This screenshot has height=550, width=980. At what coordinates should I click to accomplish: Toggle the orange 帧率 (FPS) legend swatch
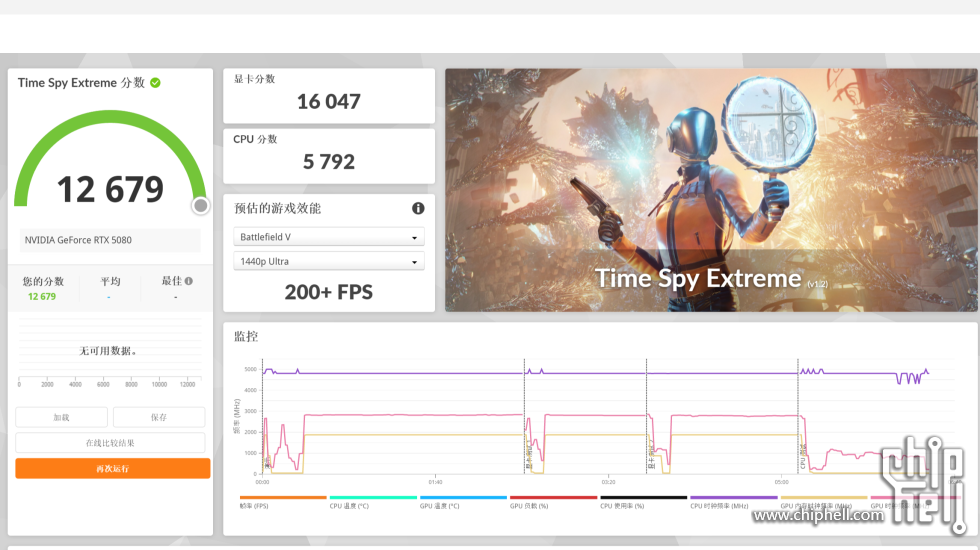[x=283, y=498]
